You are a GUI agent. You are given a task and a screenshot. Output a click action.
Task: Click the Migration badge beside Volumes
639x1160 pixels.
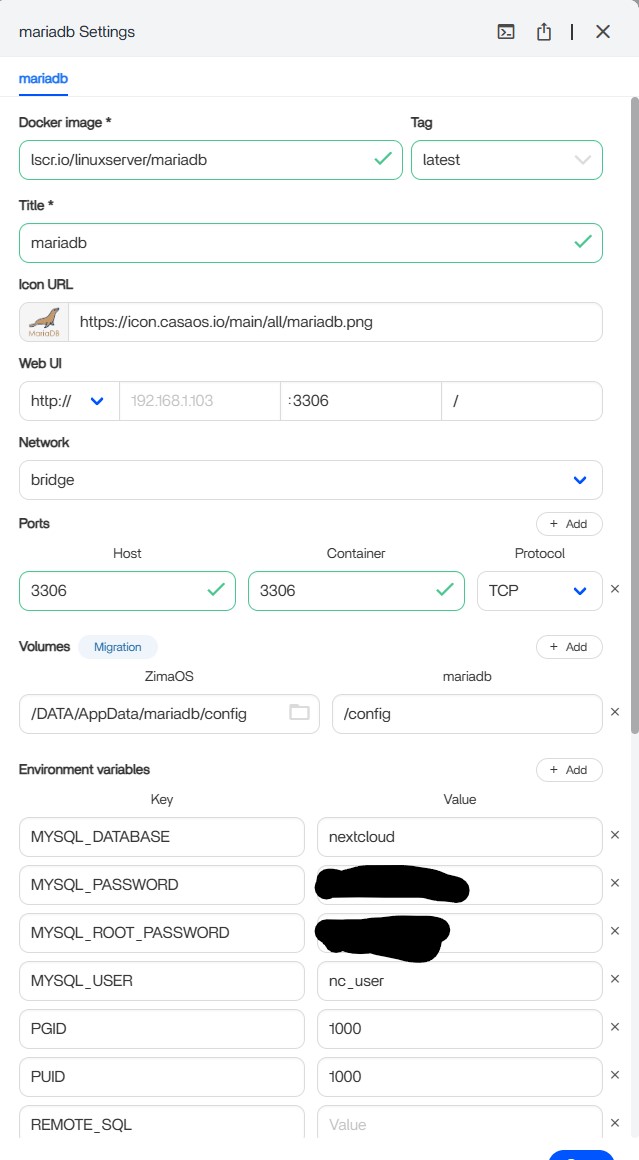118,647
